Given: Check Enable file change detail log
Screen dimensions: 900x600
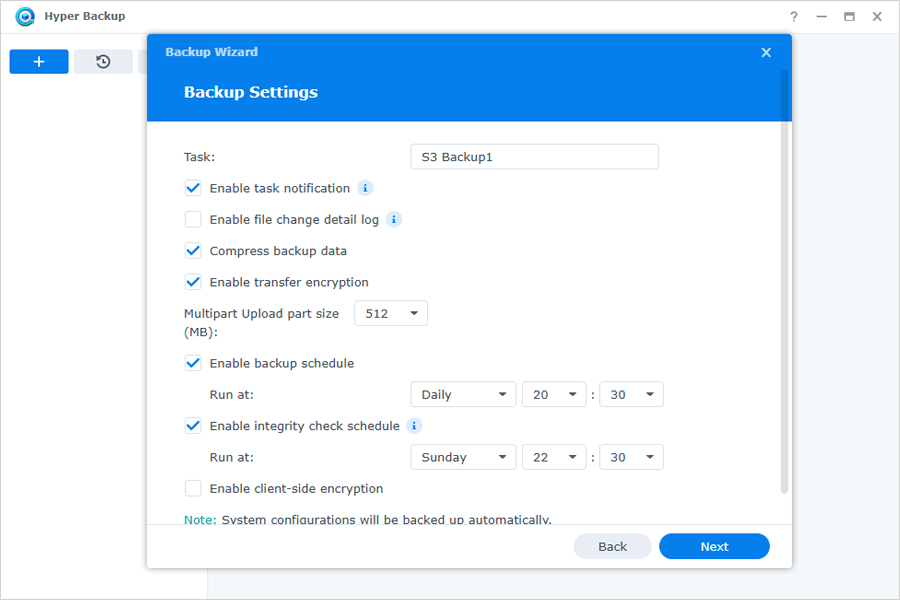Looking at the screenshot, I should [x=193, y=219].
